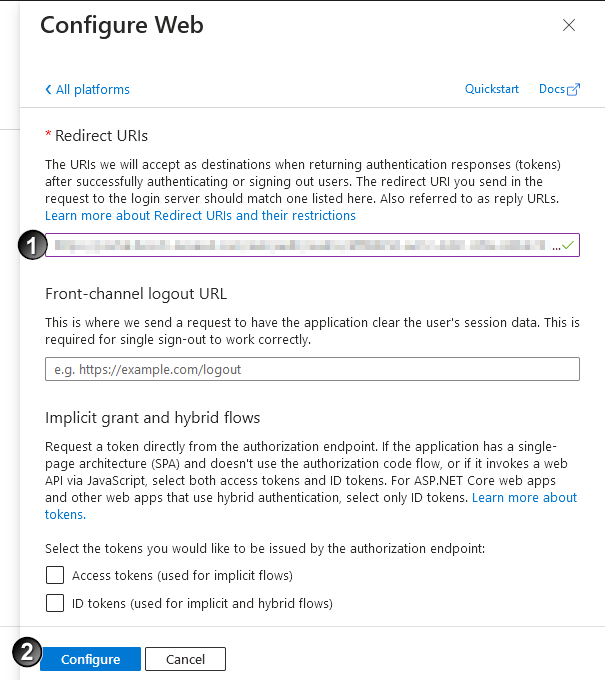Enable the ID tokens checkbox
Viewport: 605px width, 680px height.
pos(55,603)
